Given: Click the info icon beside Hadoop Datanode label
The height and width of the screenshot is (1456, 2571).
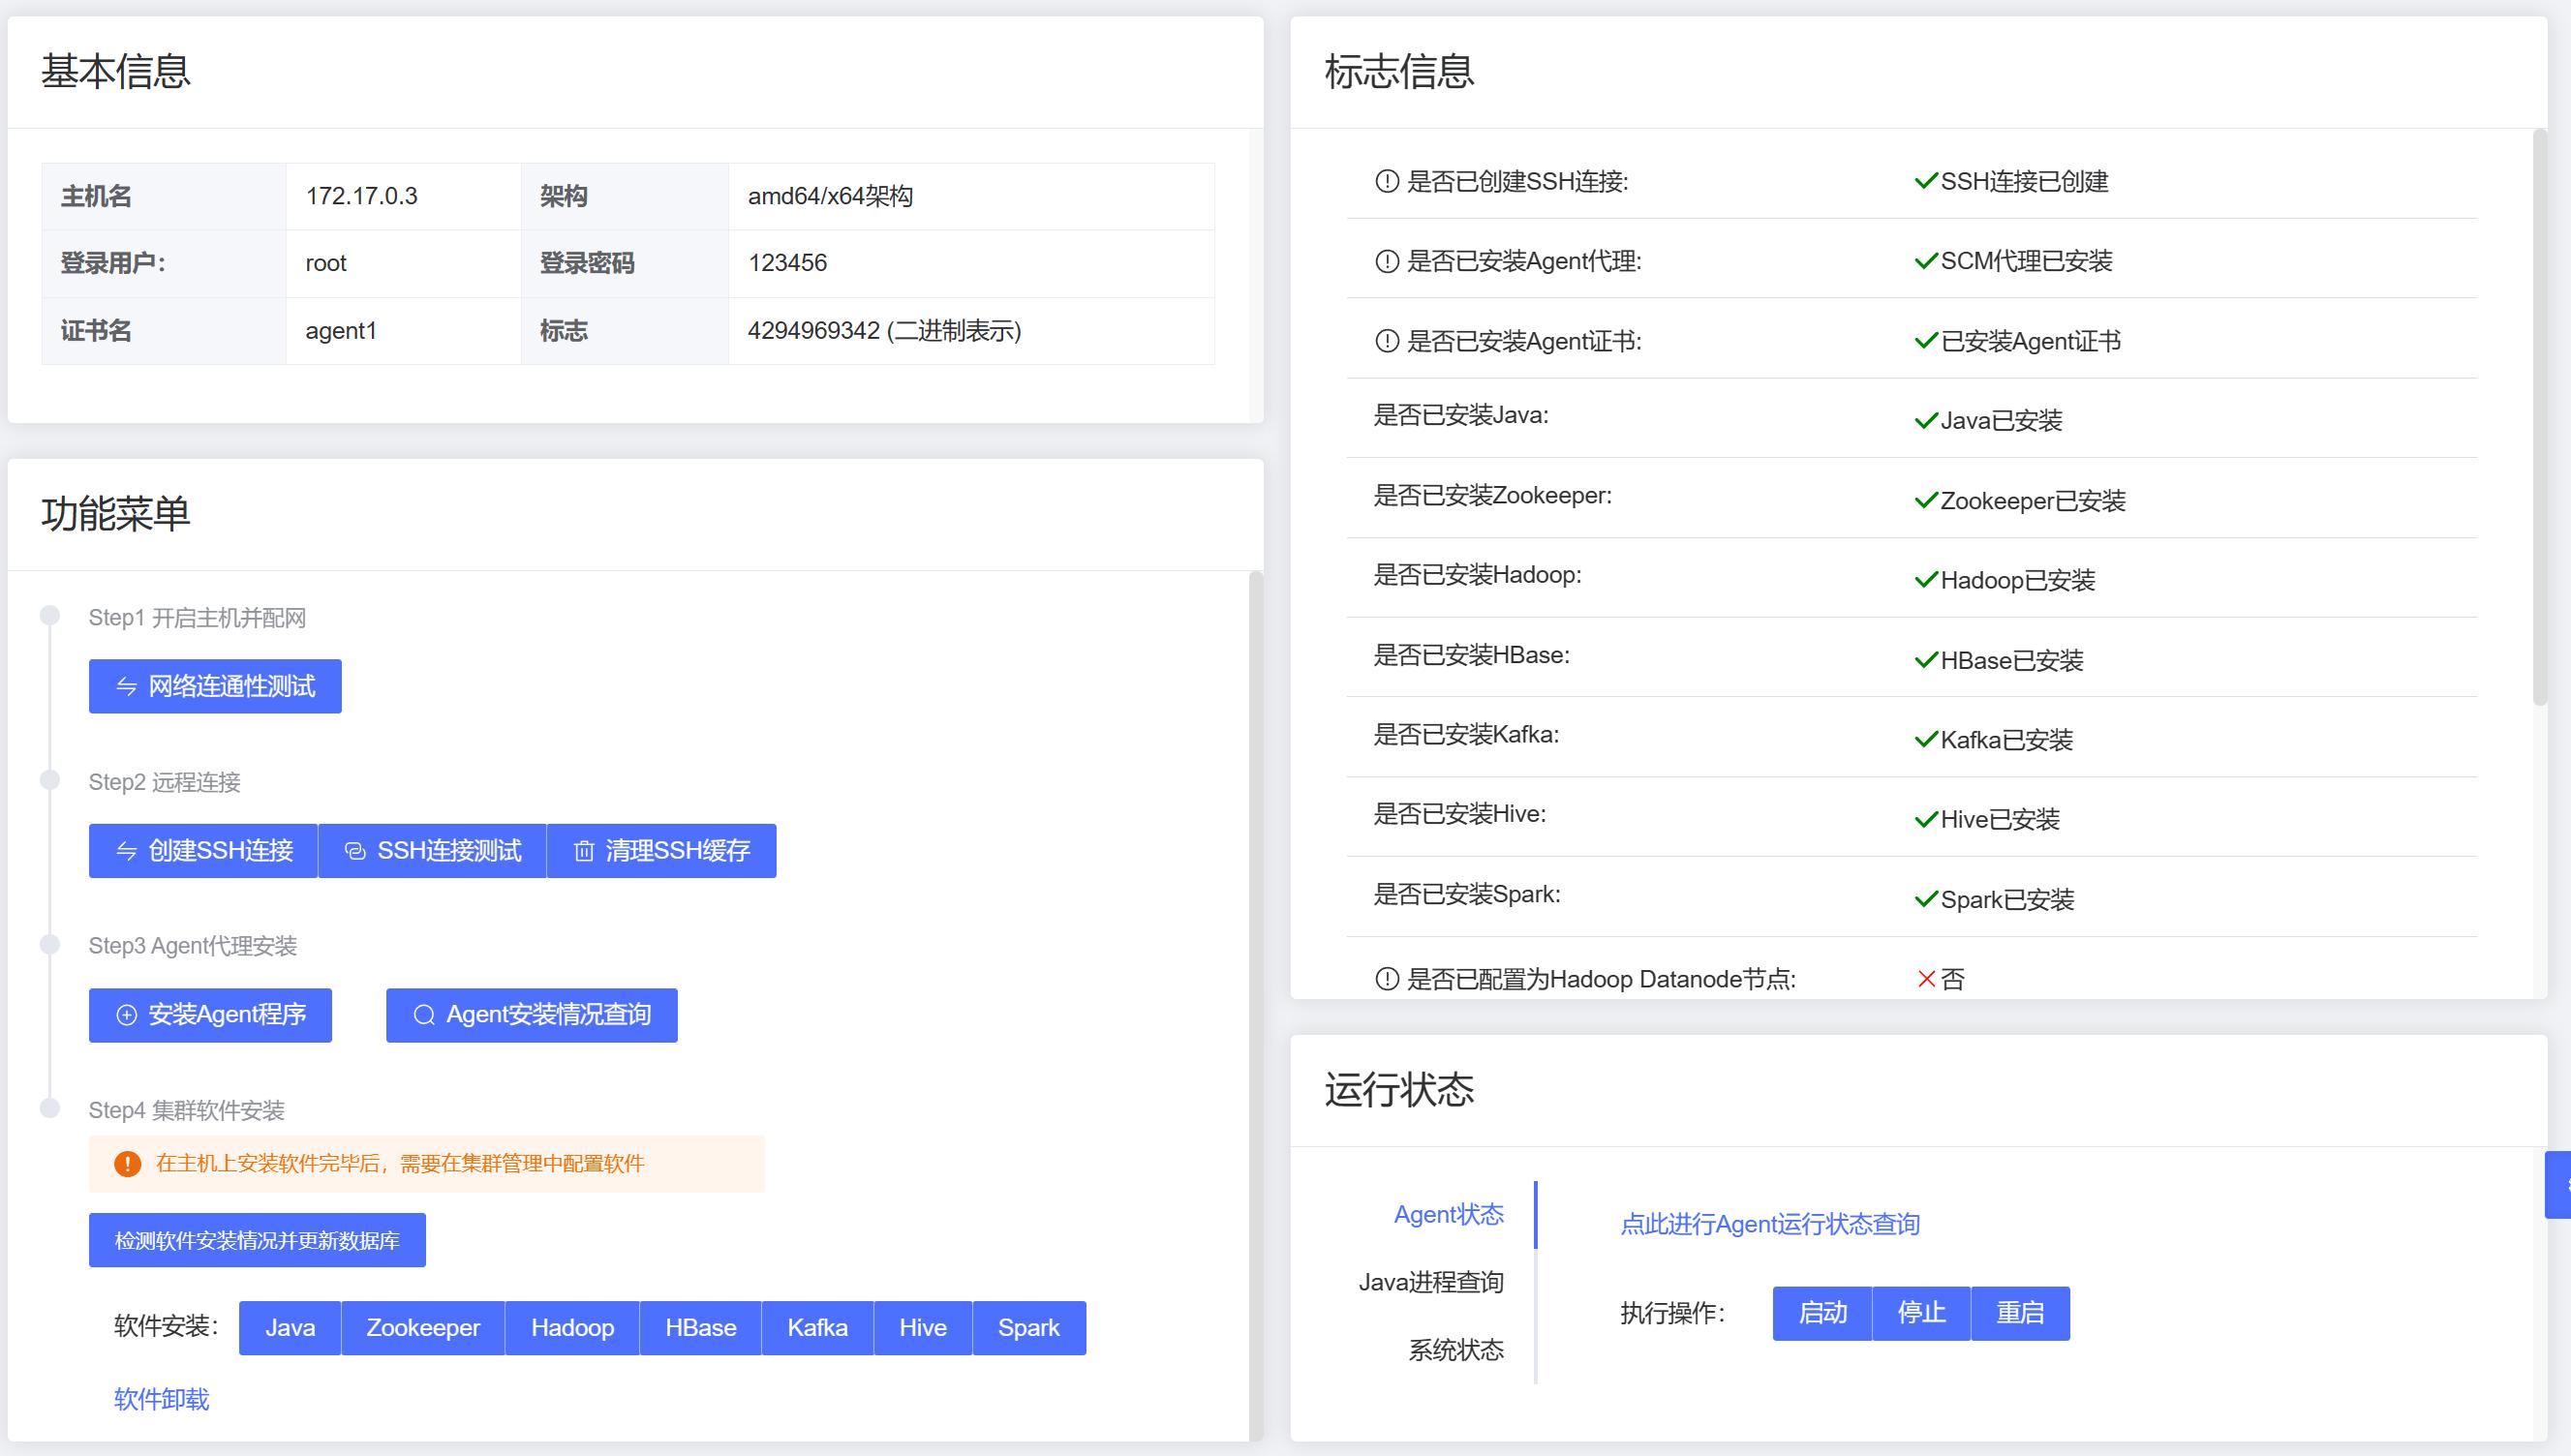Looking at the screenshot, I should 1386,979.
